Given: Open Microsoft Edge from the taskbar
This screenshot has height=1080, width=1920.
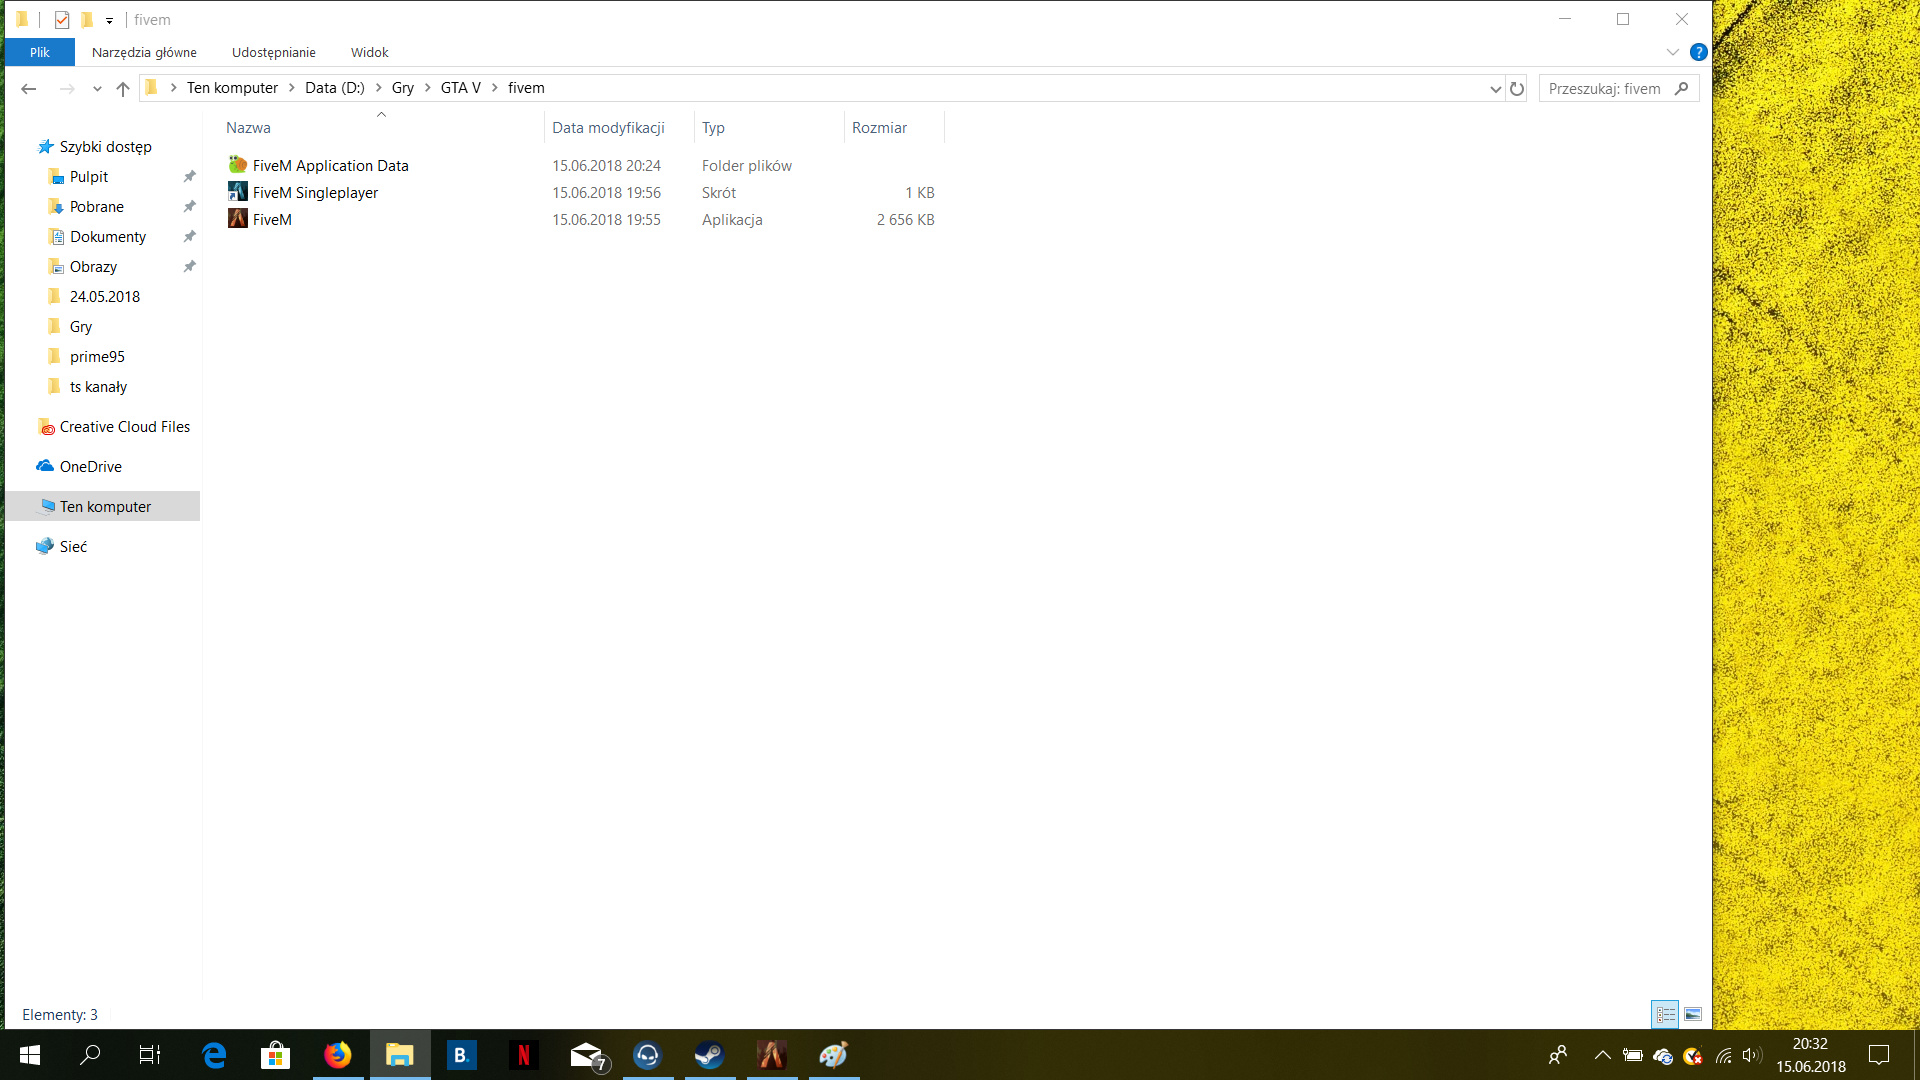Looking at the screenshot, I should point(213,1055).
